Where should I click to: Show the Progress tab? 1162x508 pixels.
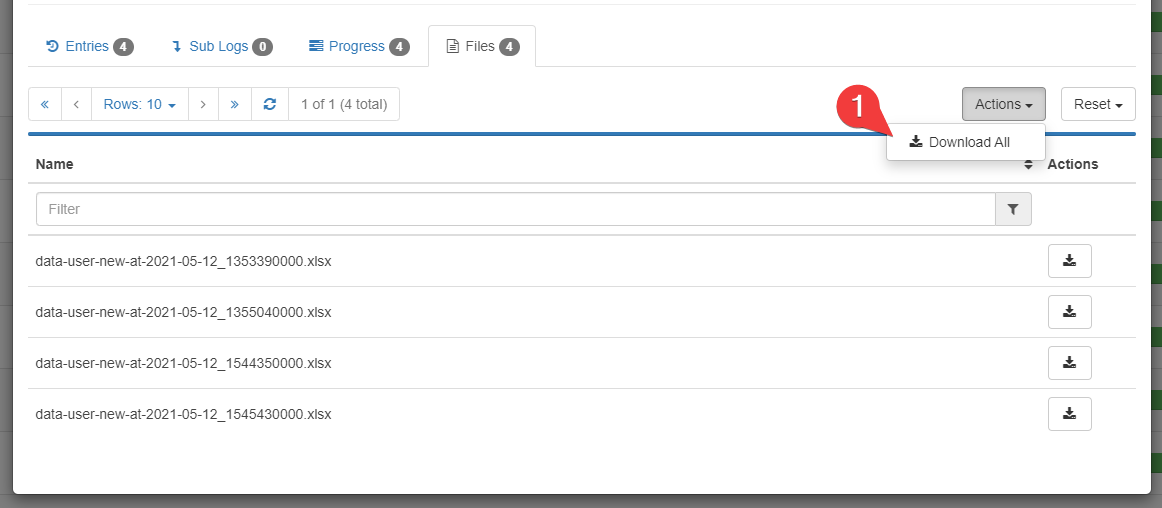(x=358, y=46)
